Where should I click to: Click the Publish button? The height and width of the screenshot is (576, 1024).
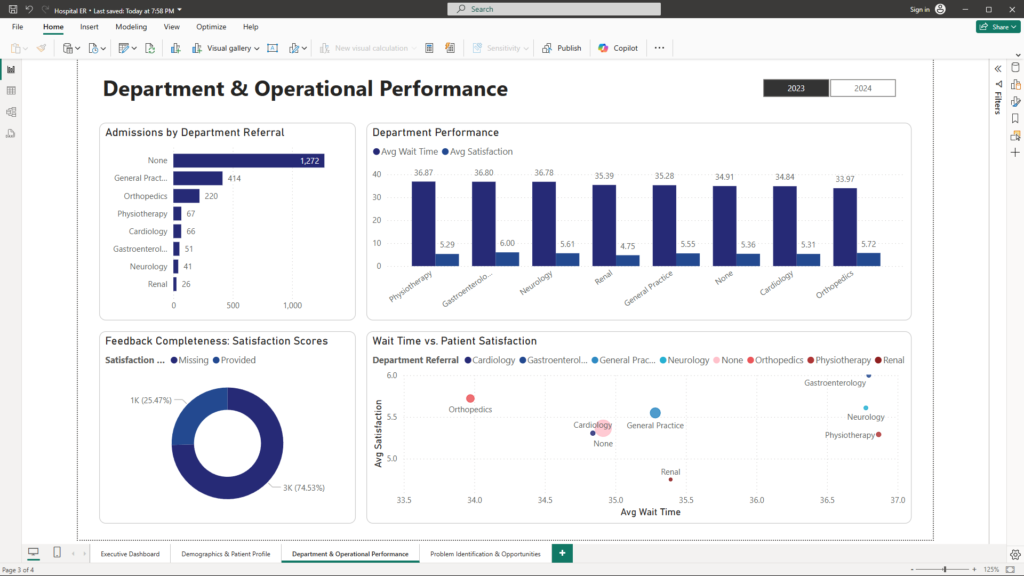click(562, 48)
